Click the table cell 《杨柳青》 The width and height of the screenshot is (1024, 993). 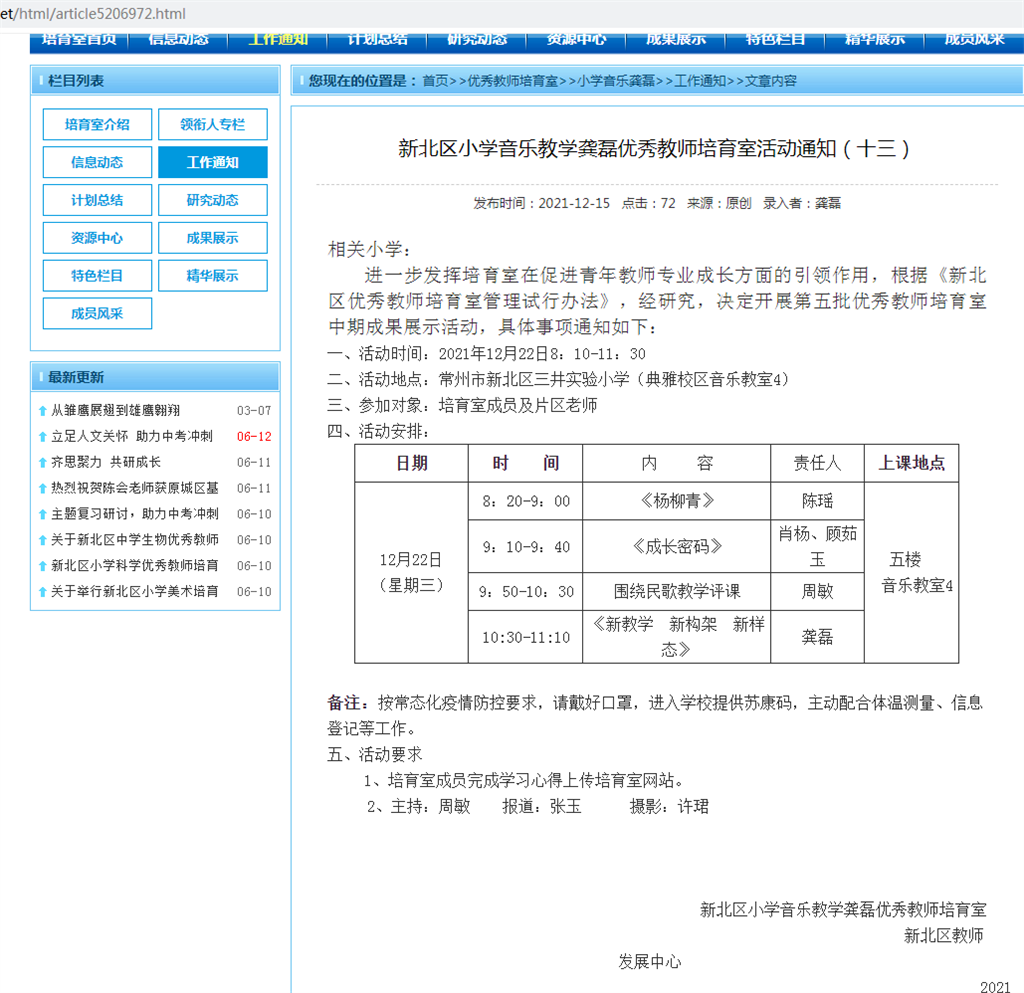(677, 501)
